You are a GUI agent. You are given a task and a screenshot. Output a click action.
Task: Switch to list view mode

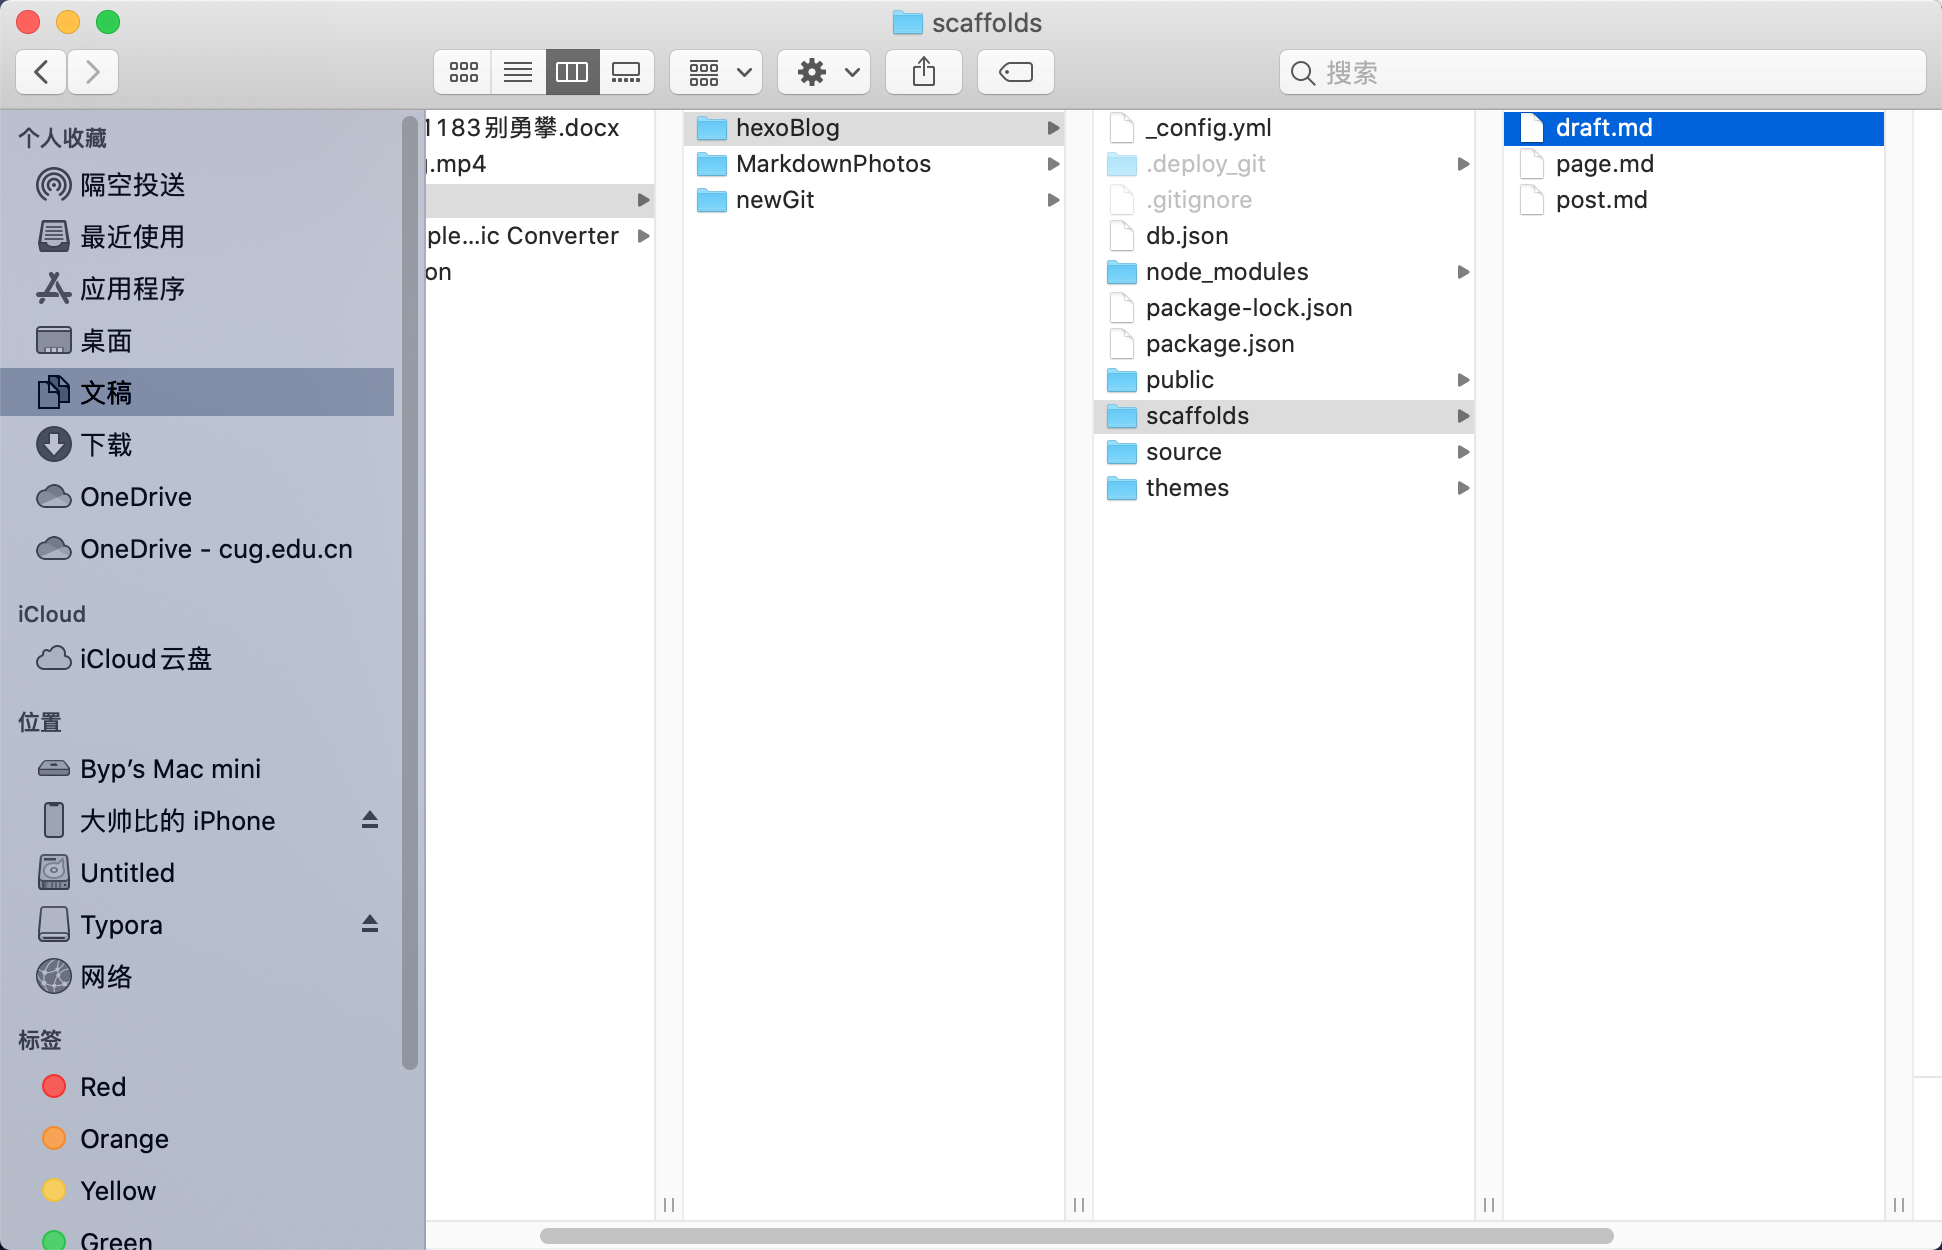tap(517, 72)
